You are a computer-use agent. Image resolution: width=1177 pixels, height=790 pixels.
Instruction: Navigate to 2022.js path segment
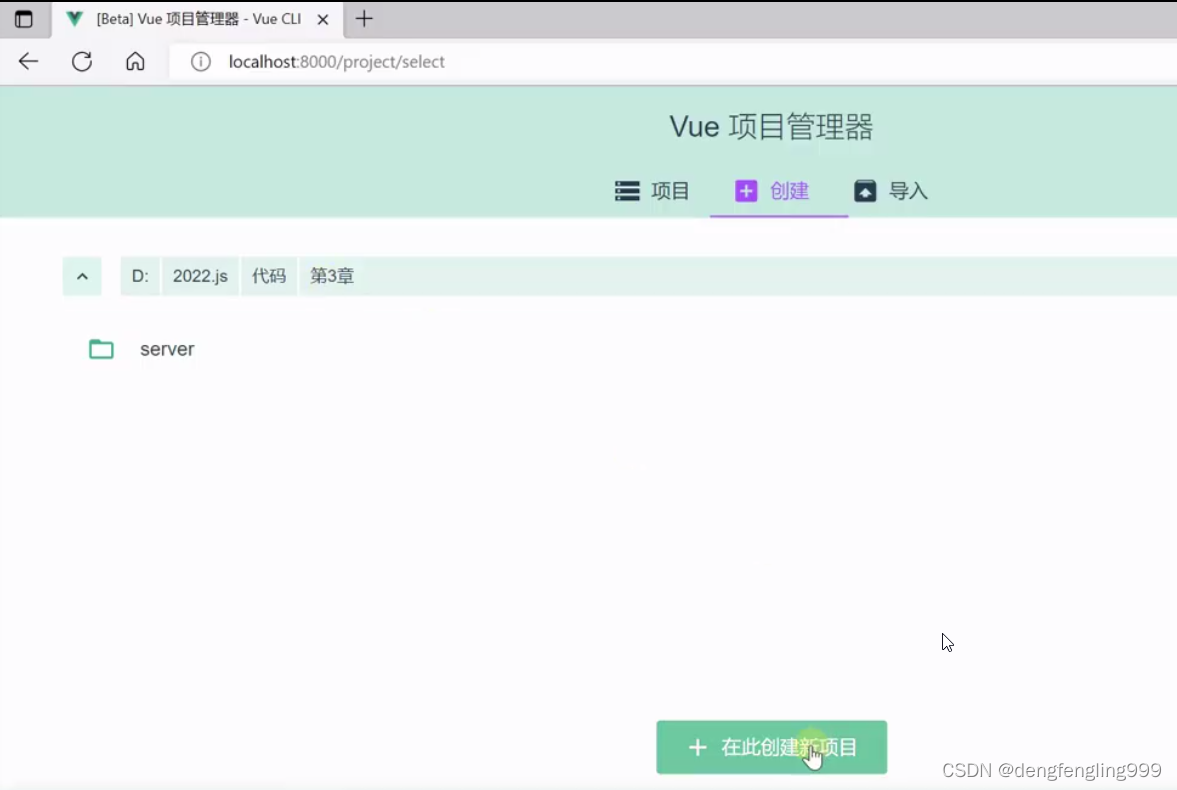[x=200, y=276]
